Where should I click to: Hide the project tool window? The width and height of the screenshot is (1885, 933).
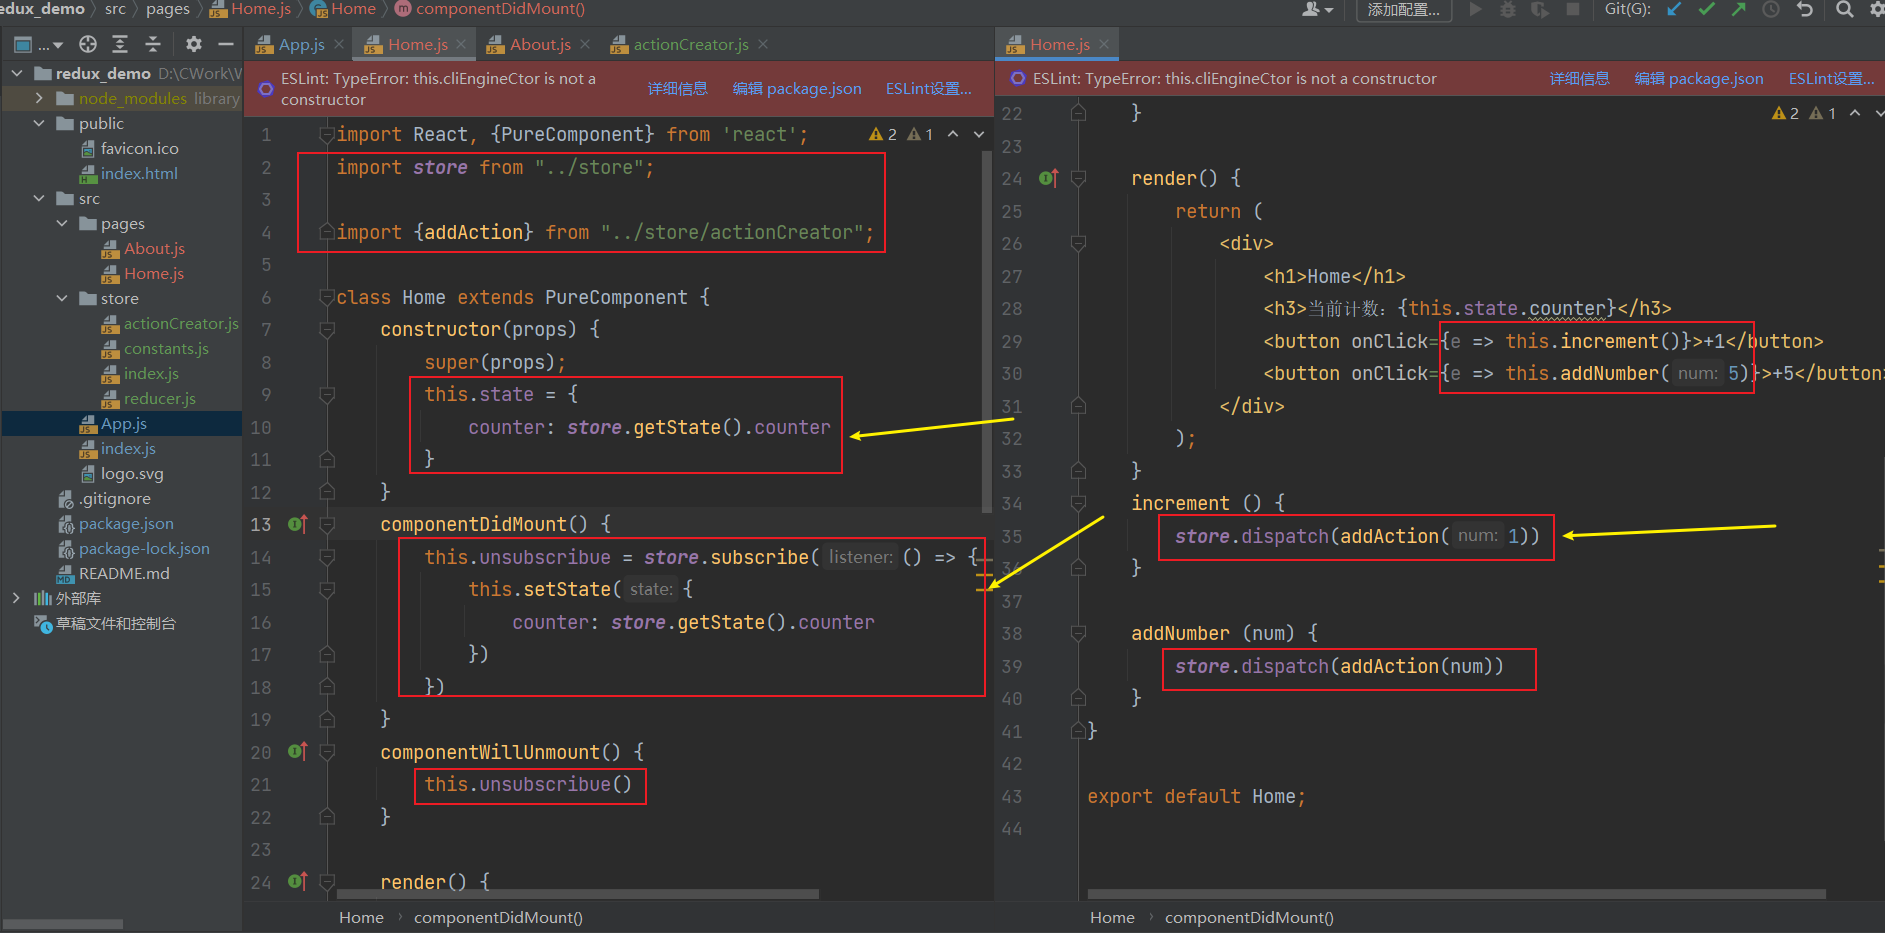click(x=226, y=44)
